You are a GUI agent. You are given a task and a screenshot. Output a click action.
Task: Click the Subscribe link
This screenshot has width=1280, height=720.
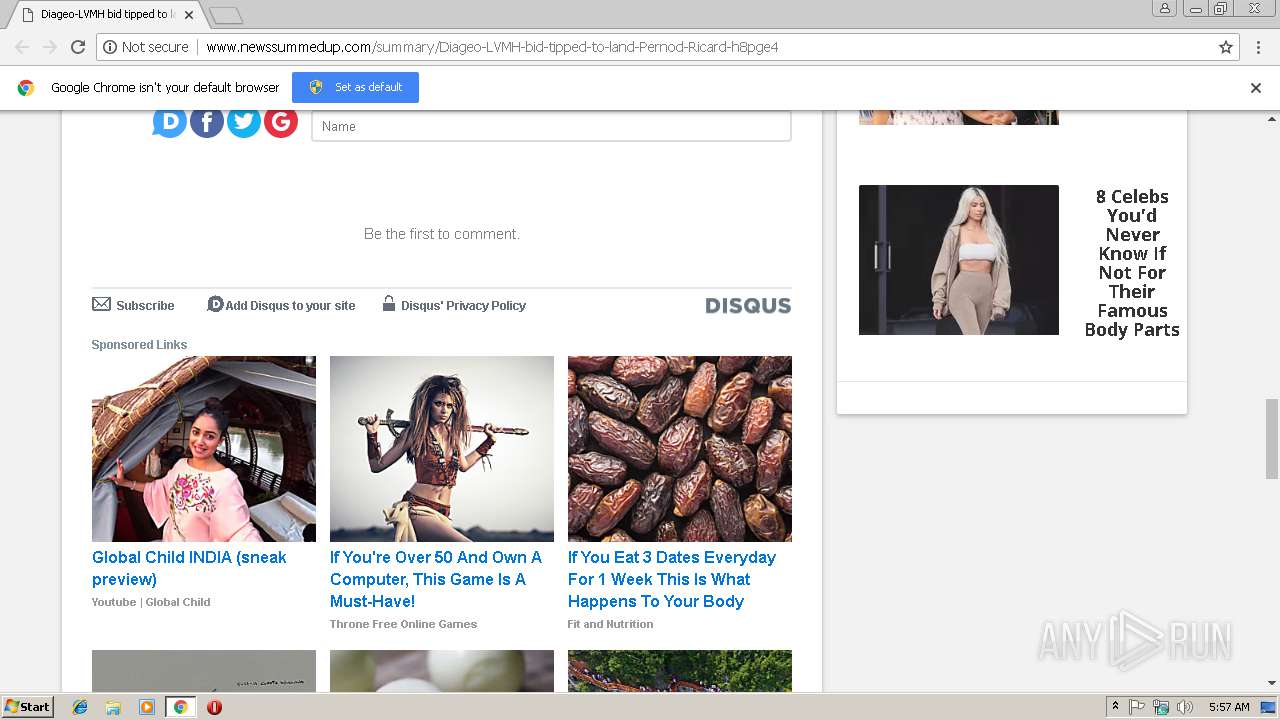coord(134,305)
